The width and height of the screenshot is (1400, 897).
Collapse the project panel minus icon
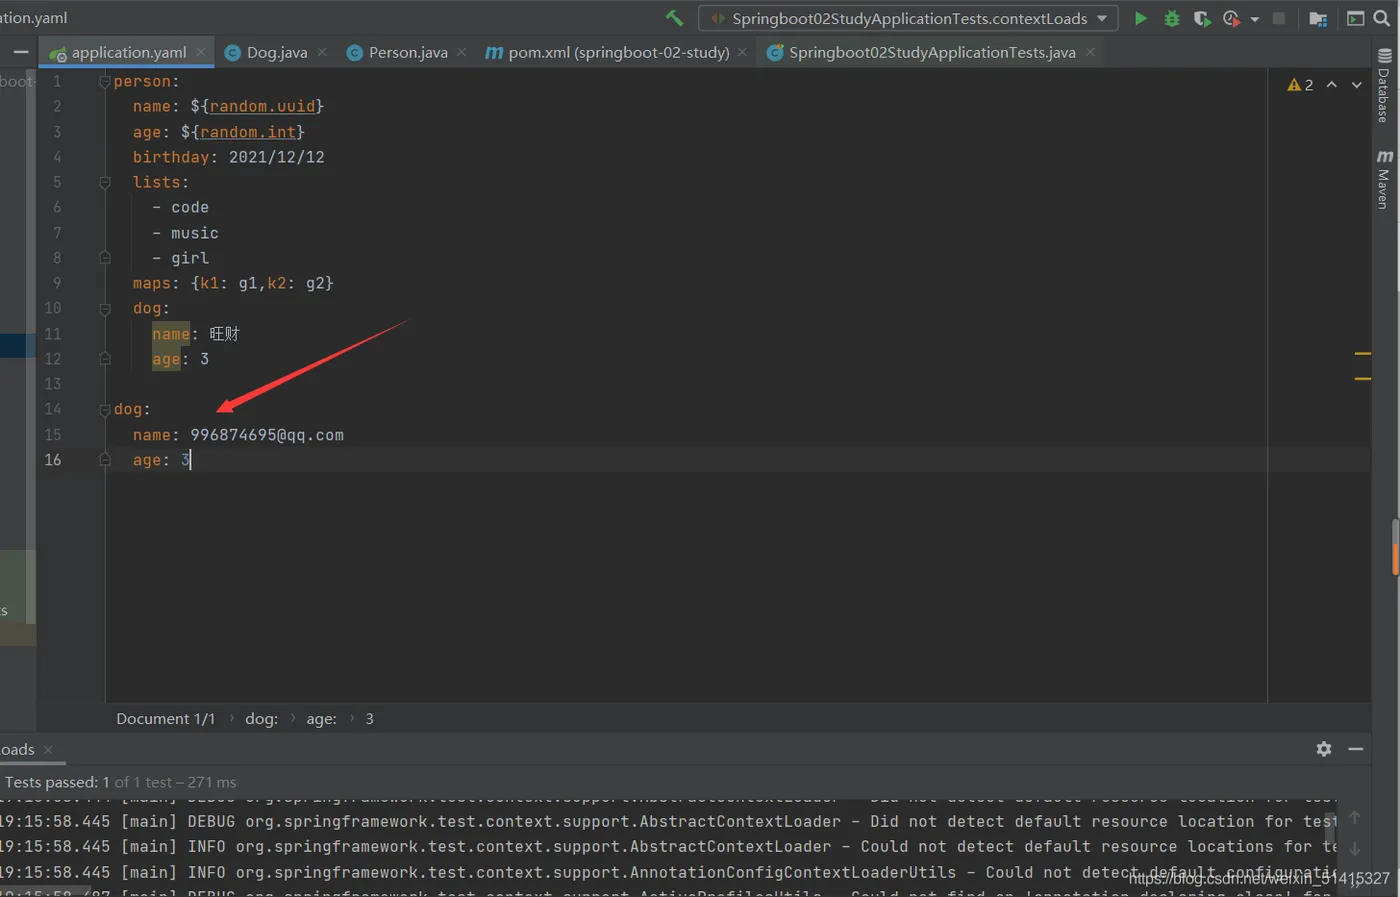(x=20, y=52)
